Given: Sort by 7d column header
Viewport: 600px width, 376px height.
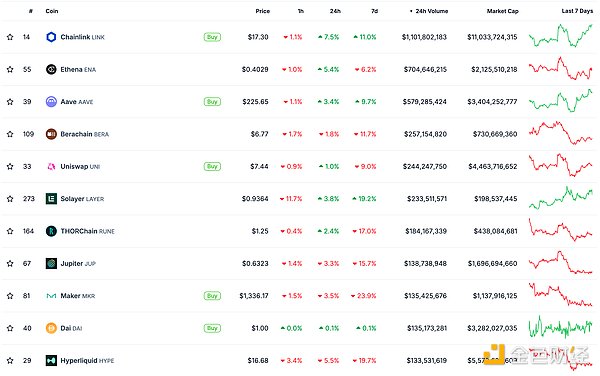Looking at the screenshot, I should [x=375, y=11].
